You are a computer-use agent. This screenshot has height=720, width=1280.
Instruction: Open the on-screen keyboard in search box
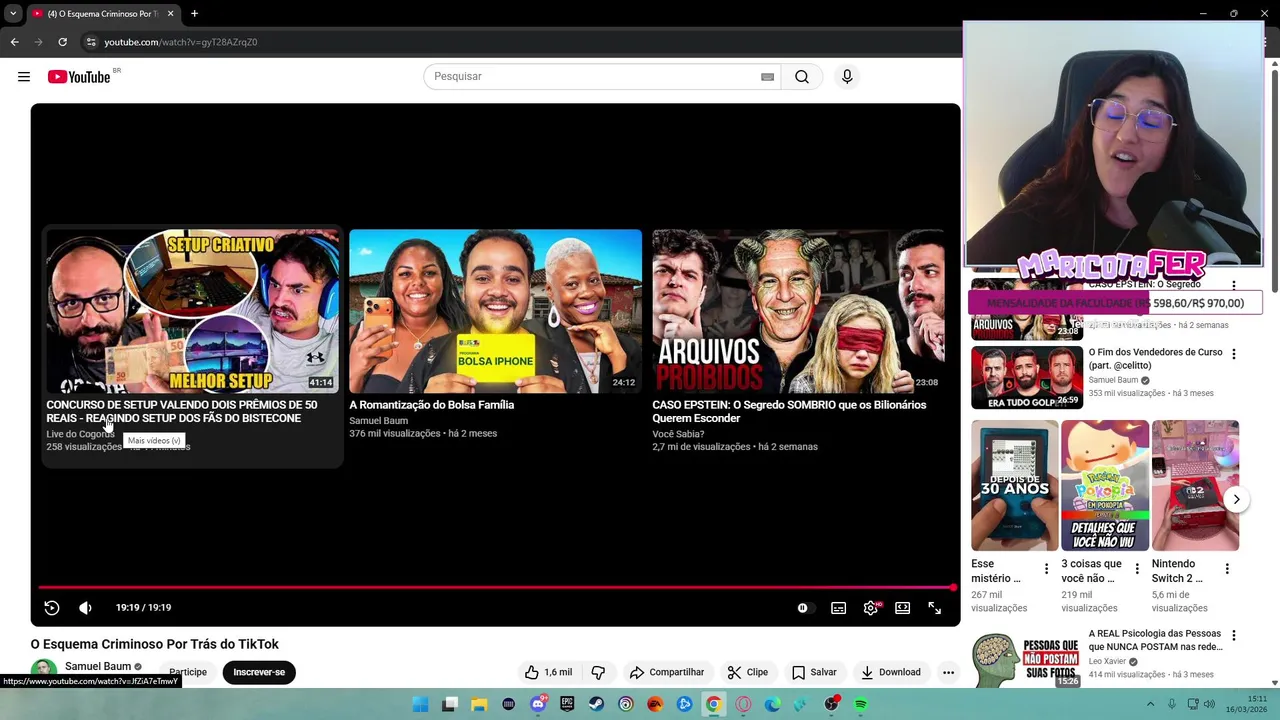(767, 77)
